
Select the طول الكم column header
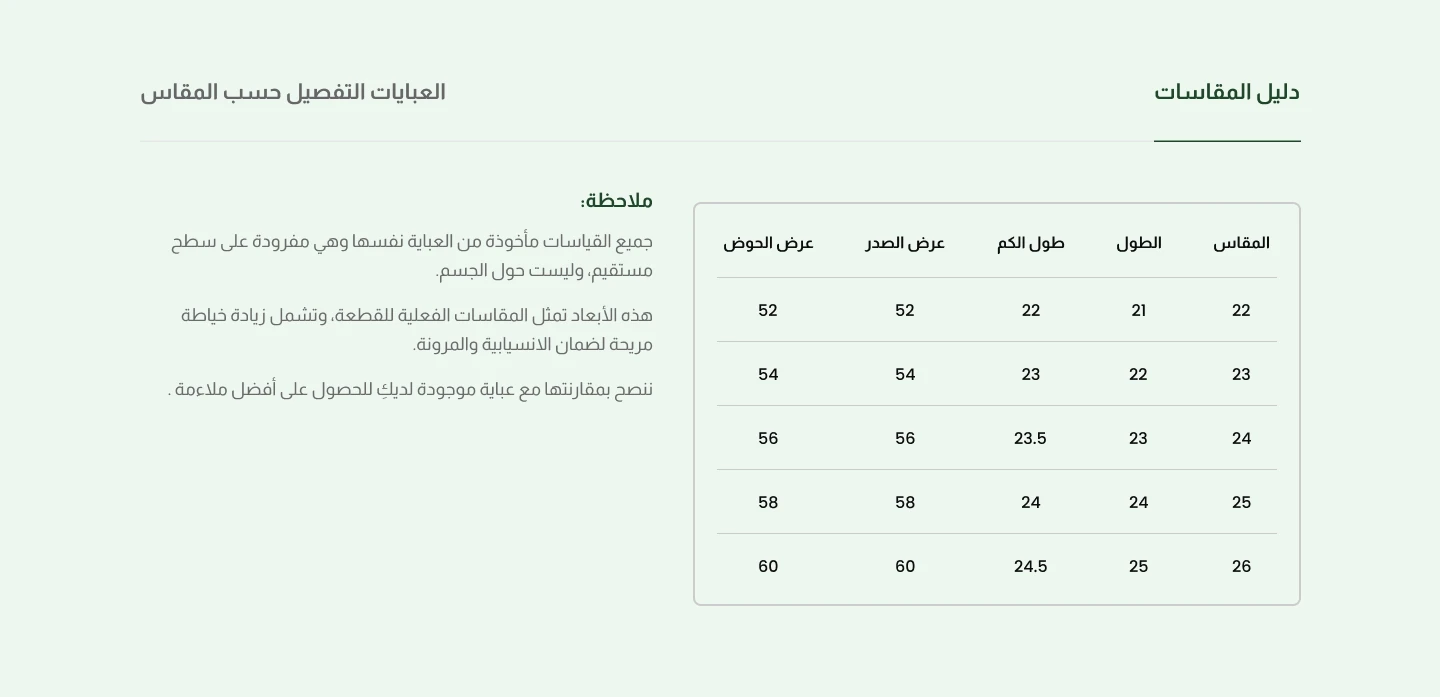pyautogui.click(x=1031, y=243)
